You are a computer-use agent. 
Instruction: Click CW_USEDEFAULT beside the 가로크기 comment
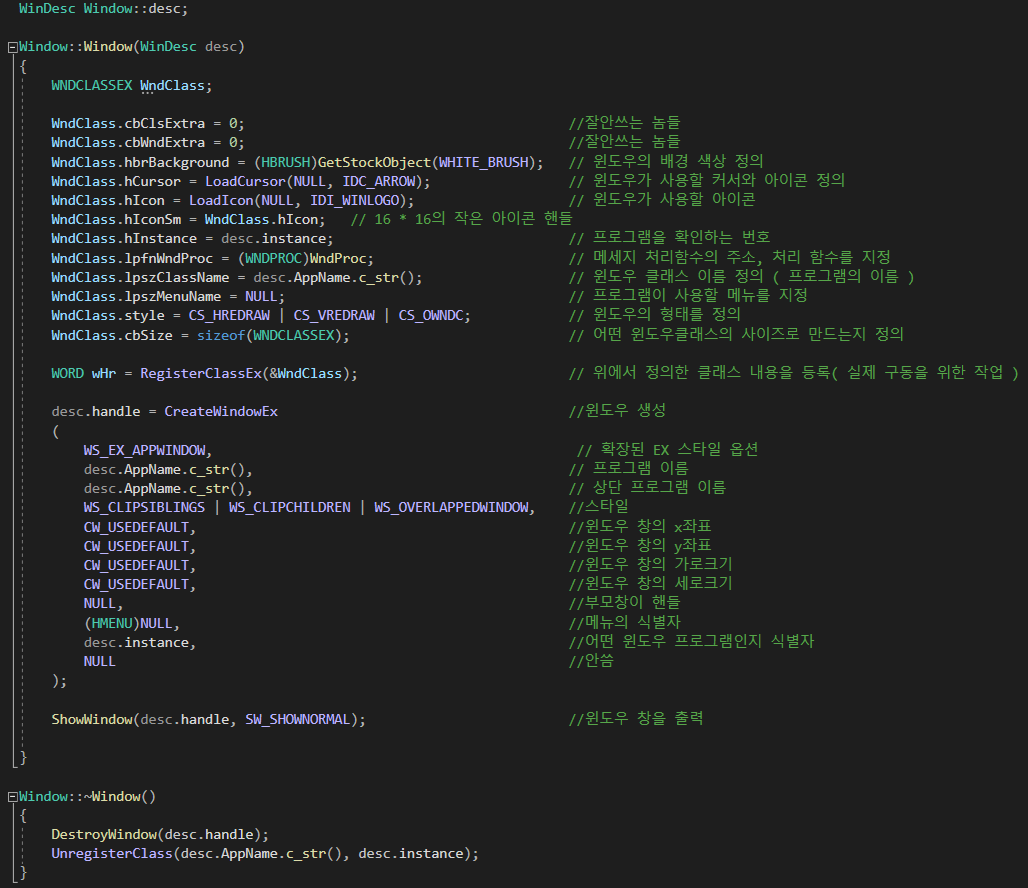pyautogui.click(x=136, y=565)
